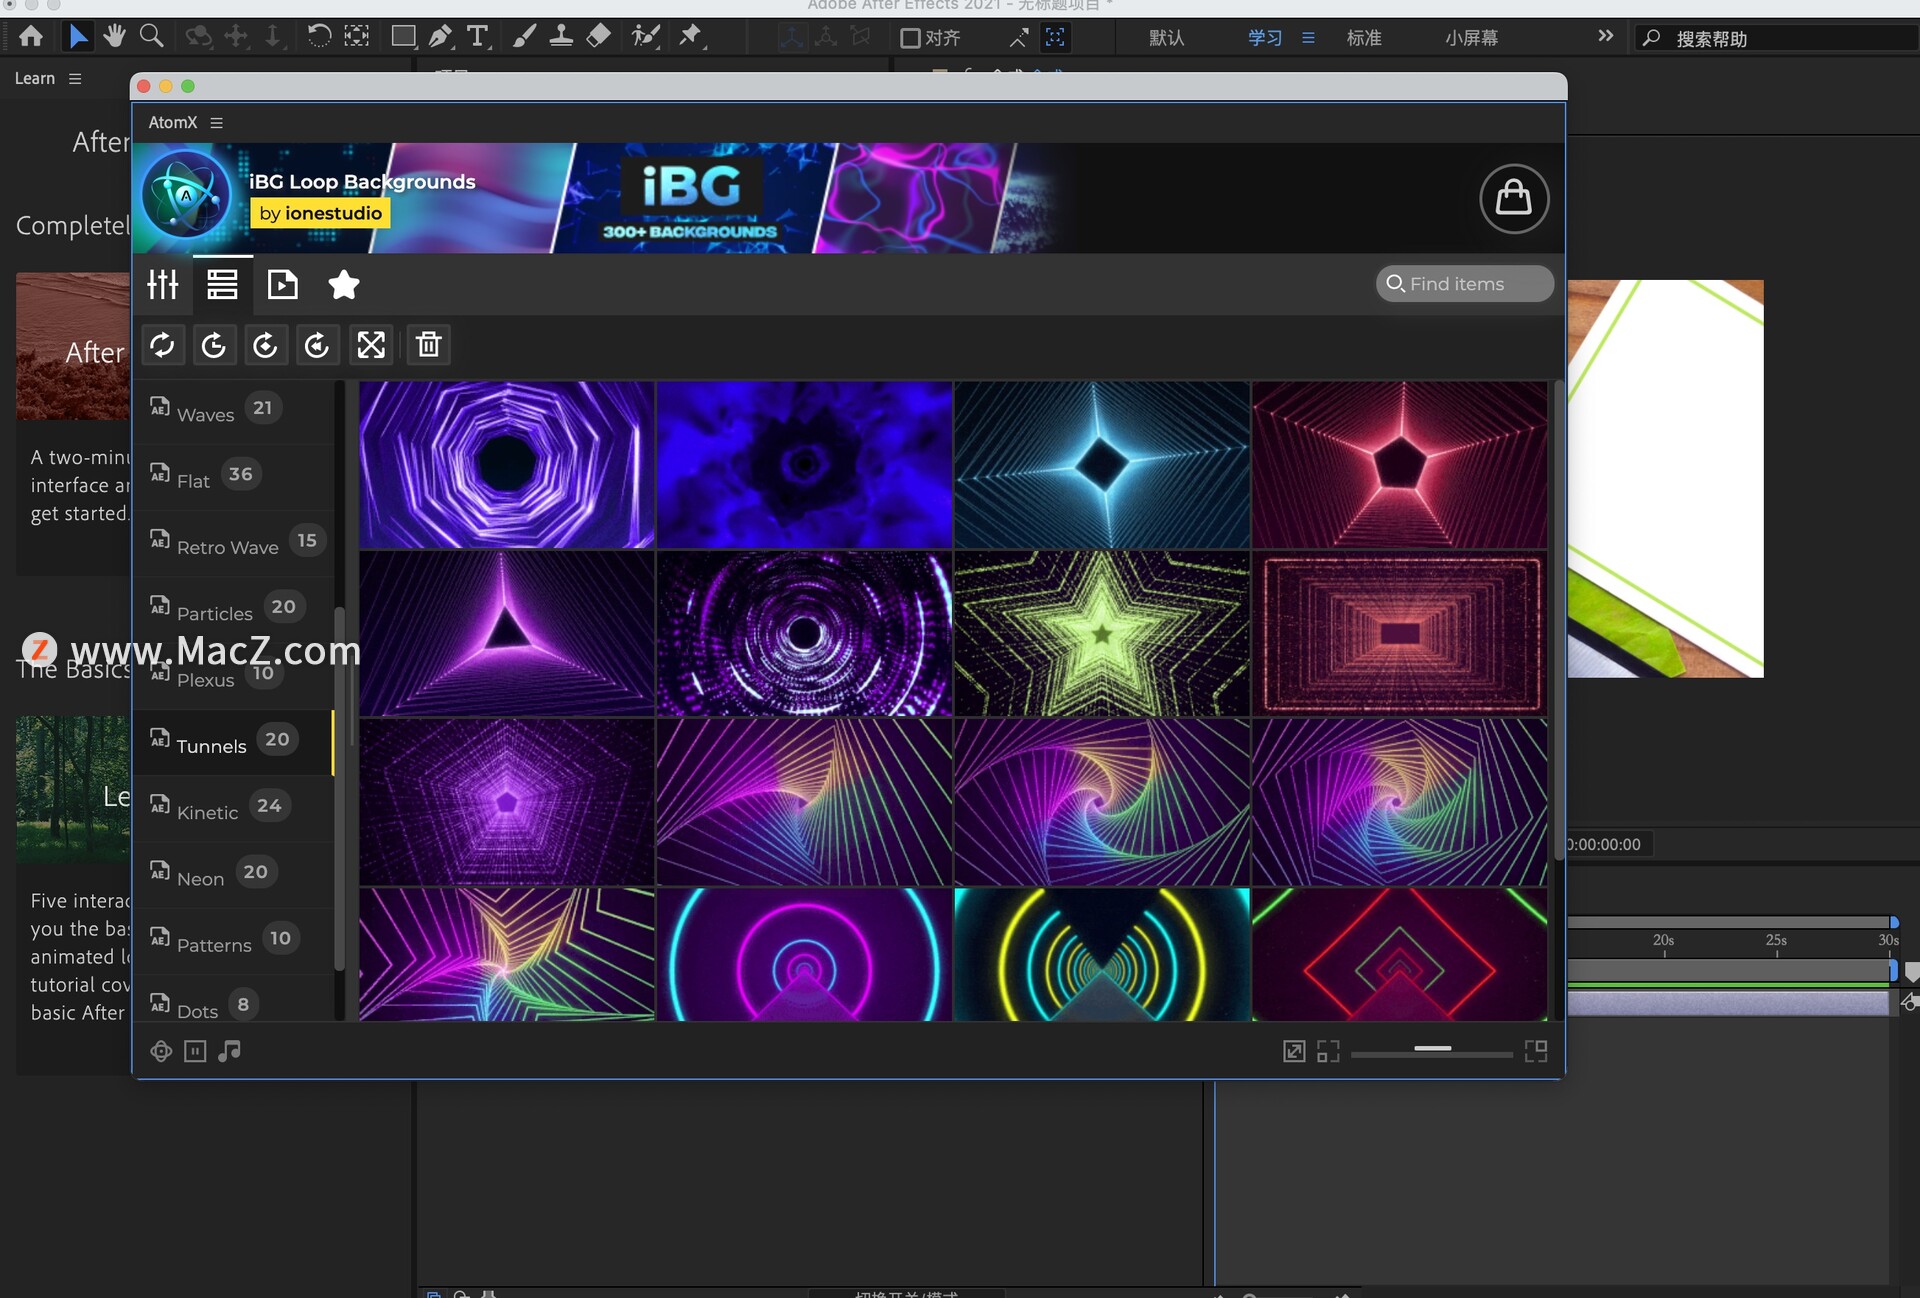This screenshot has height=1298, width=1920.
Task: Open the Learn panel menu
Action: coord(75,78)
